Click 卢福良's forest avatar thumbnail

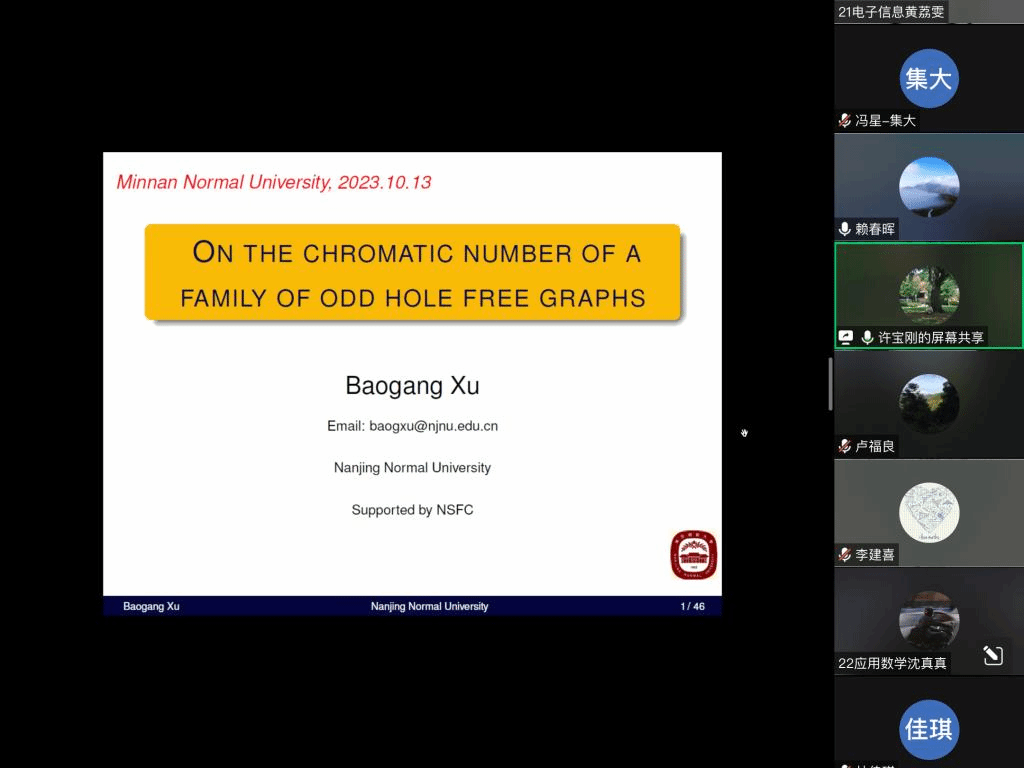pos(928,404)
